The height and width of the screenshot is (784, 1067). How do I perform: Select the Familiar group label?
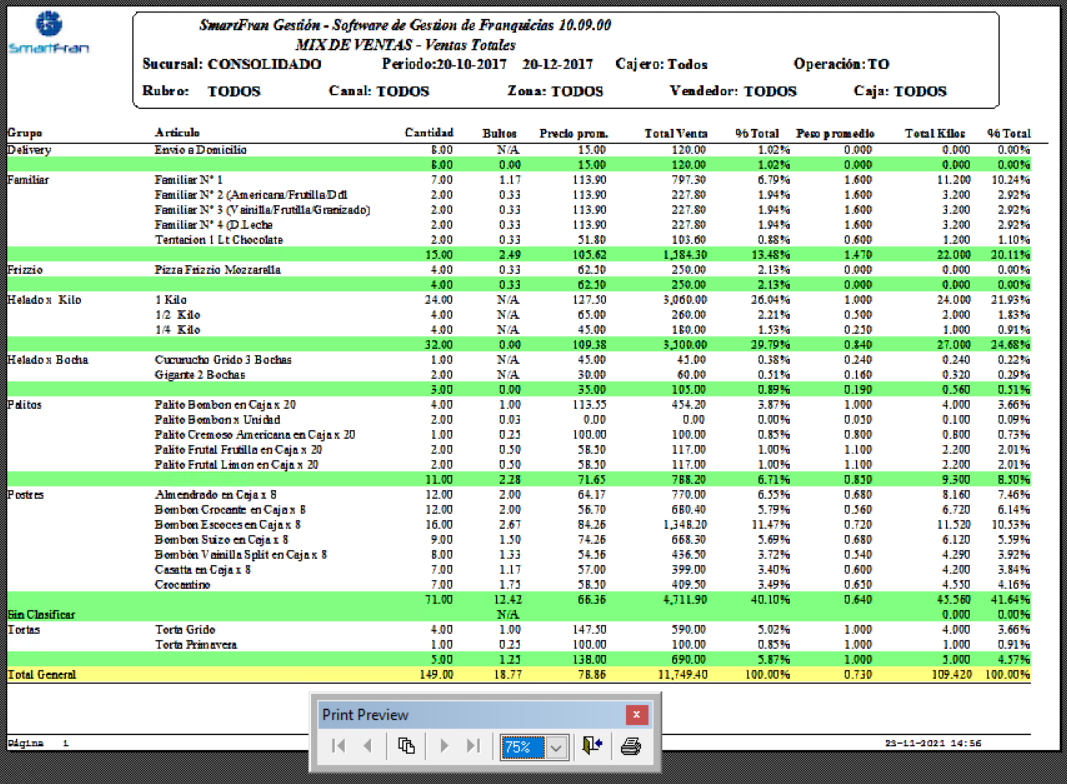pyautogui.click(x=28, y=180)
